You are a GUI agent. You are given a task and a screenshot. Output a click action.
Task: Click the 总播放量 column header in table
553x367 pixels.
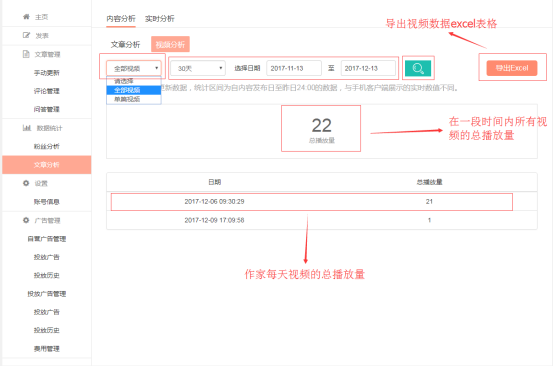[429, 182]
